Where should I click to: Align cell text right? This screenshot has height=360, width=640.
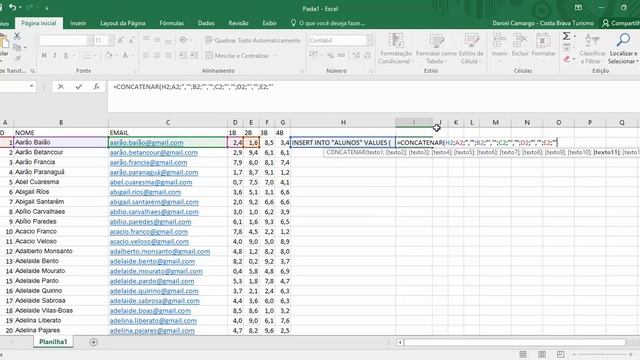point(168,56)
